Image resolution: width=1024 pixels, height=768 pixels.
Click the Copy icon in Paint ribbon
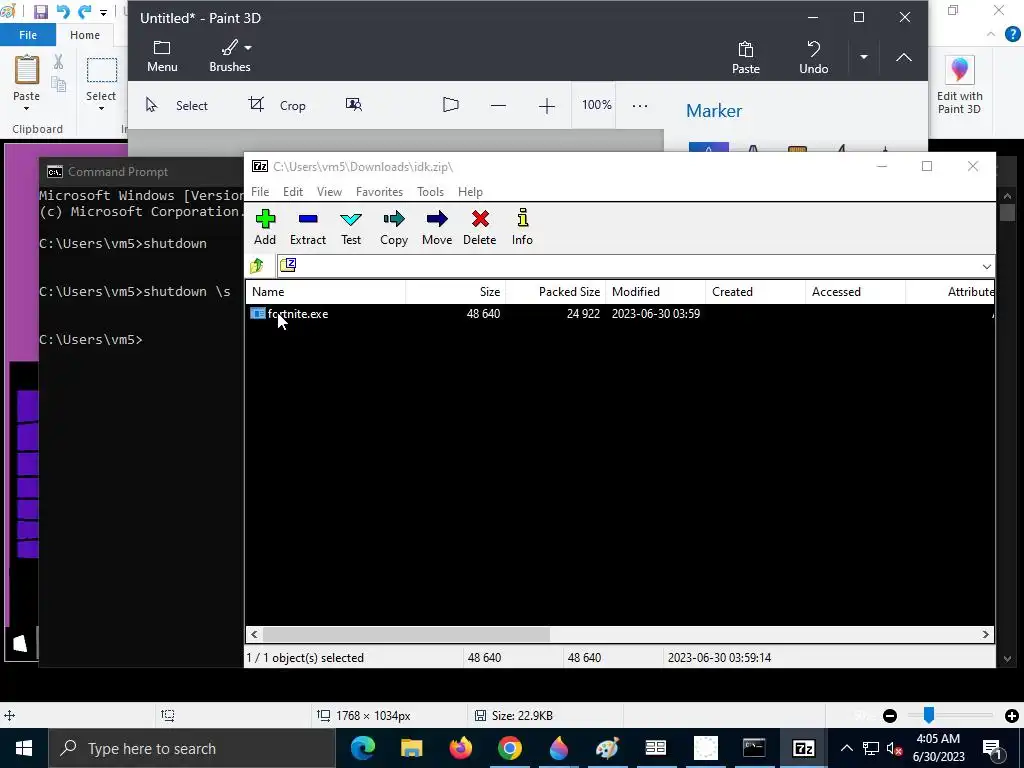click(x=59, y=84)
